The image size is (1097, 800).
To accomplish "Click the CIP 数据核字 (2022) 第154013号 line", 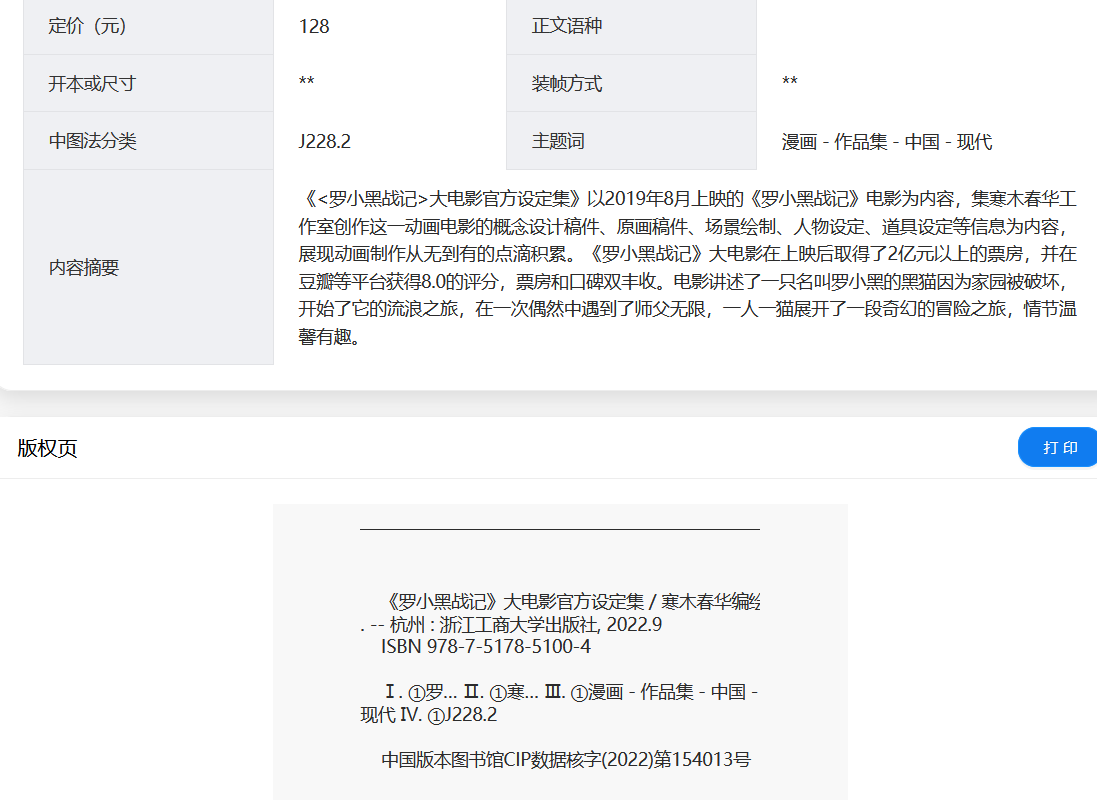I will (566, 760).
